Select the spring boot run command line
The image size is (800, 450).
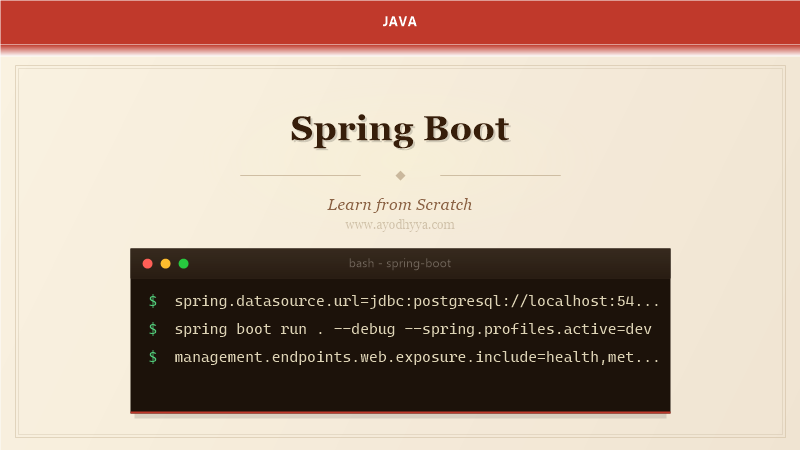(x=413, y=329)
